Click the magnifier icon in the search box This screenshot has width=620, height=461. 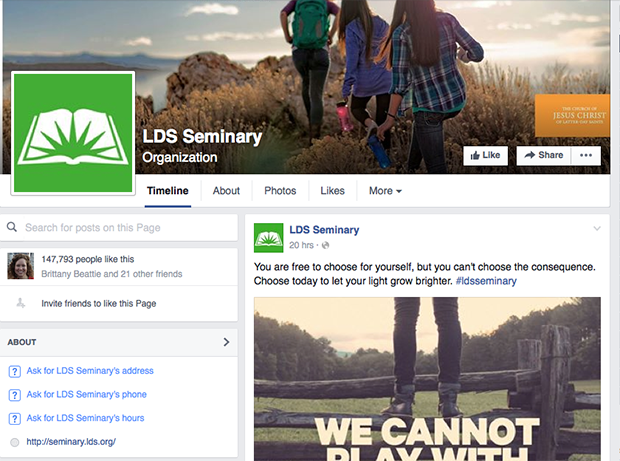(12, 227)
